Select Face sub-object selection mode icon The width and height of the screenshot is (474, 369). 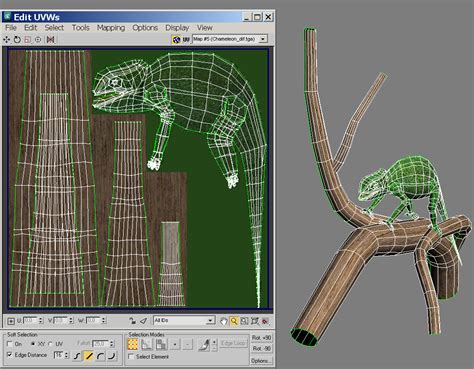click(x=161, y=344)
